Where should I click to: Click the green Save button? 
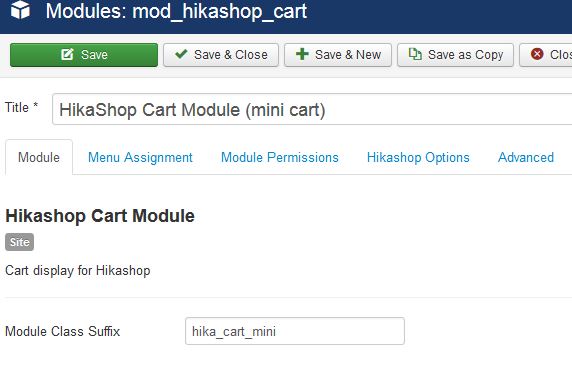coord(84,55)
